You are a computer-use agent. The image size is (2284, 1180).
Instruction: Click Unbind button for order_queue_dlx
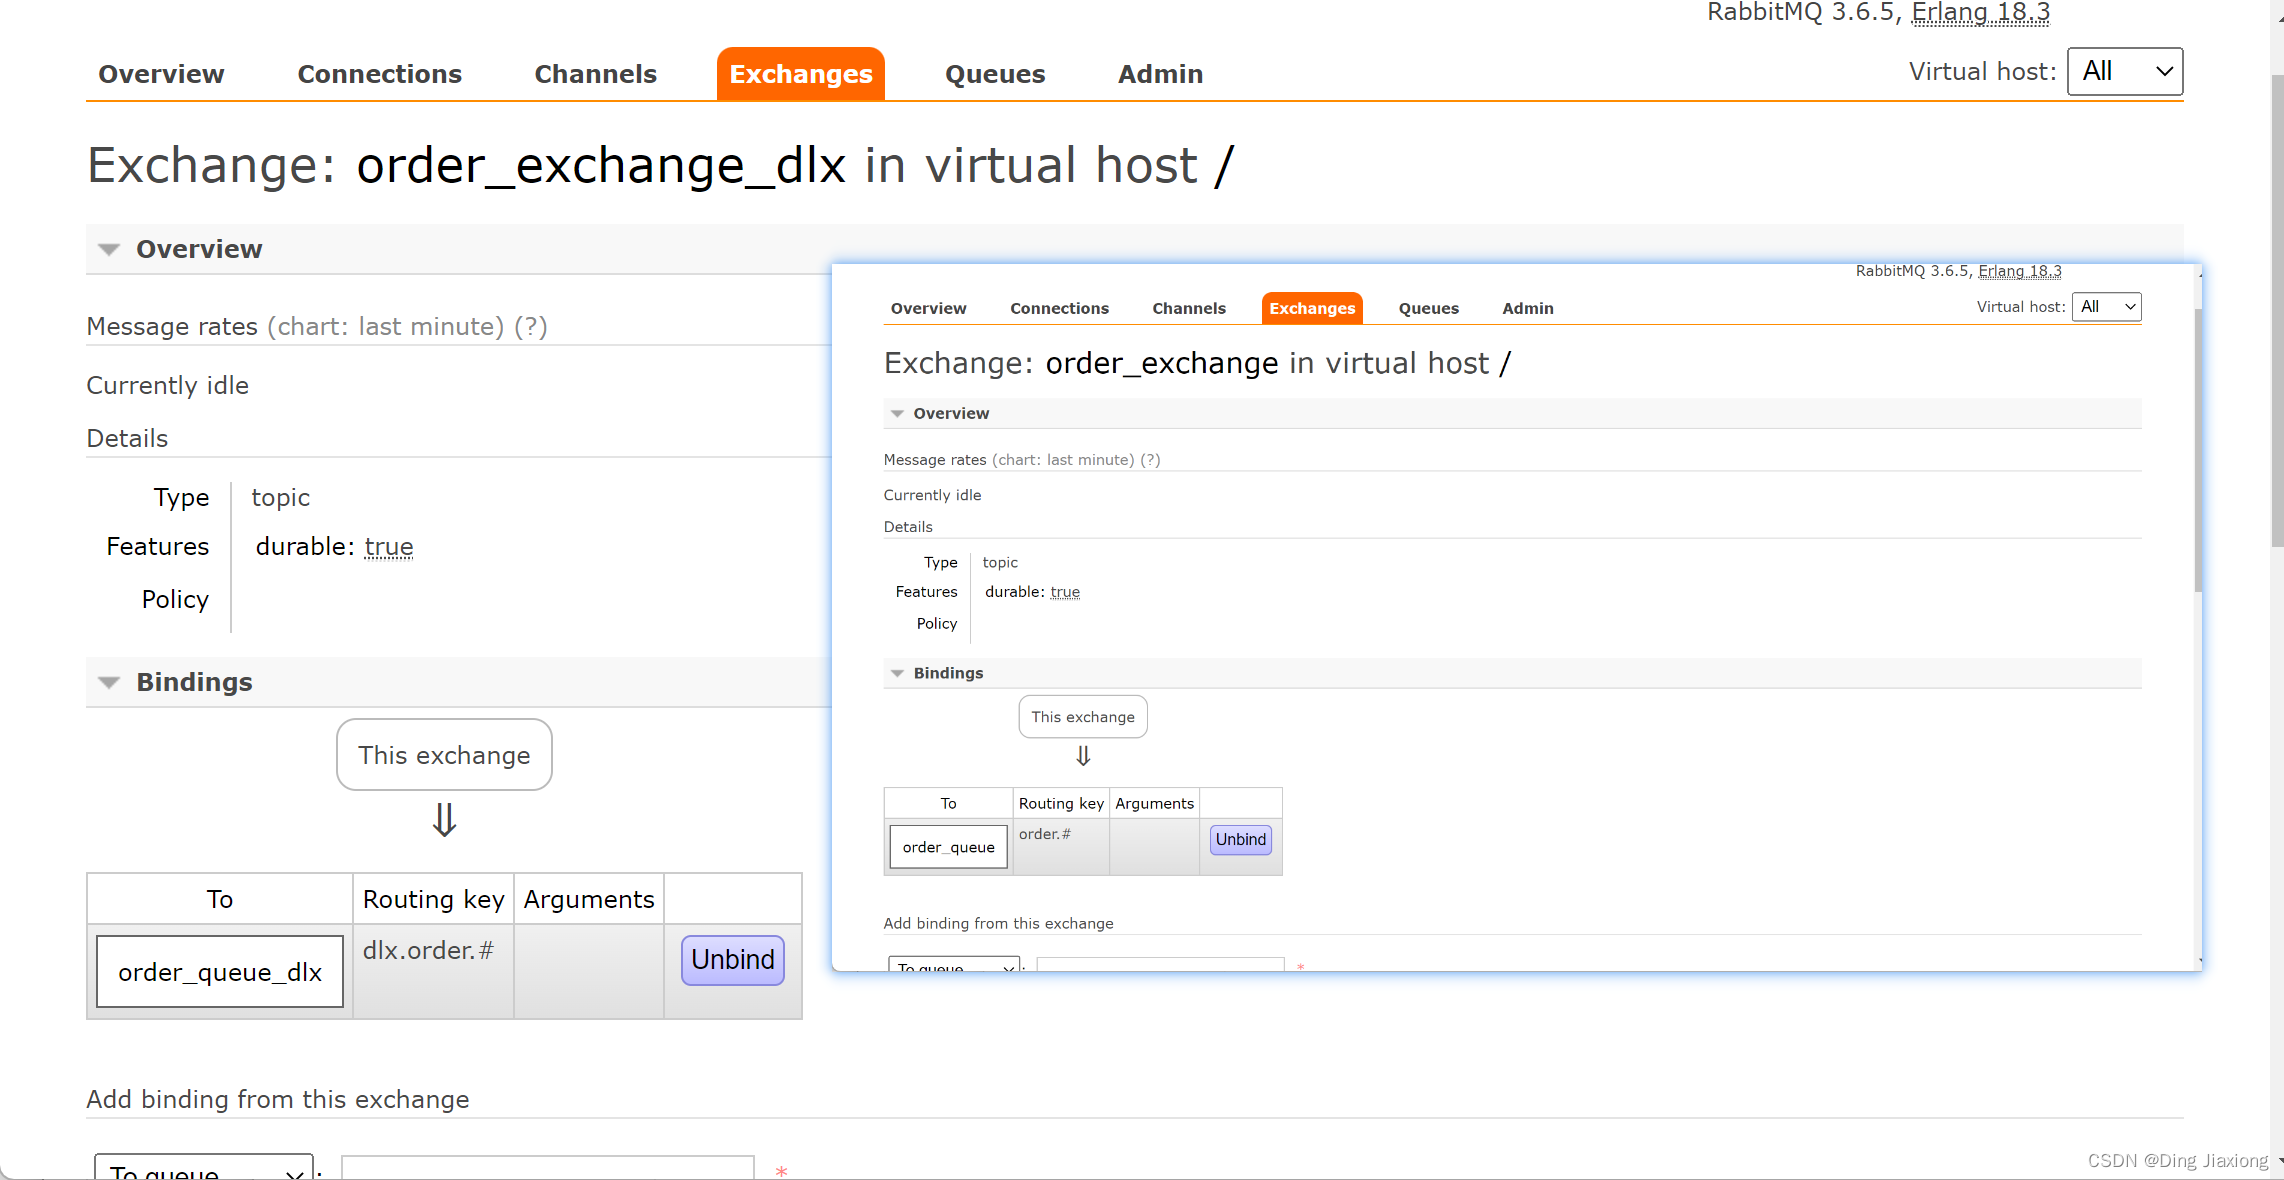(733, 959)
